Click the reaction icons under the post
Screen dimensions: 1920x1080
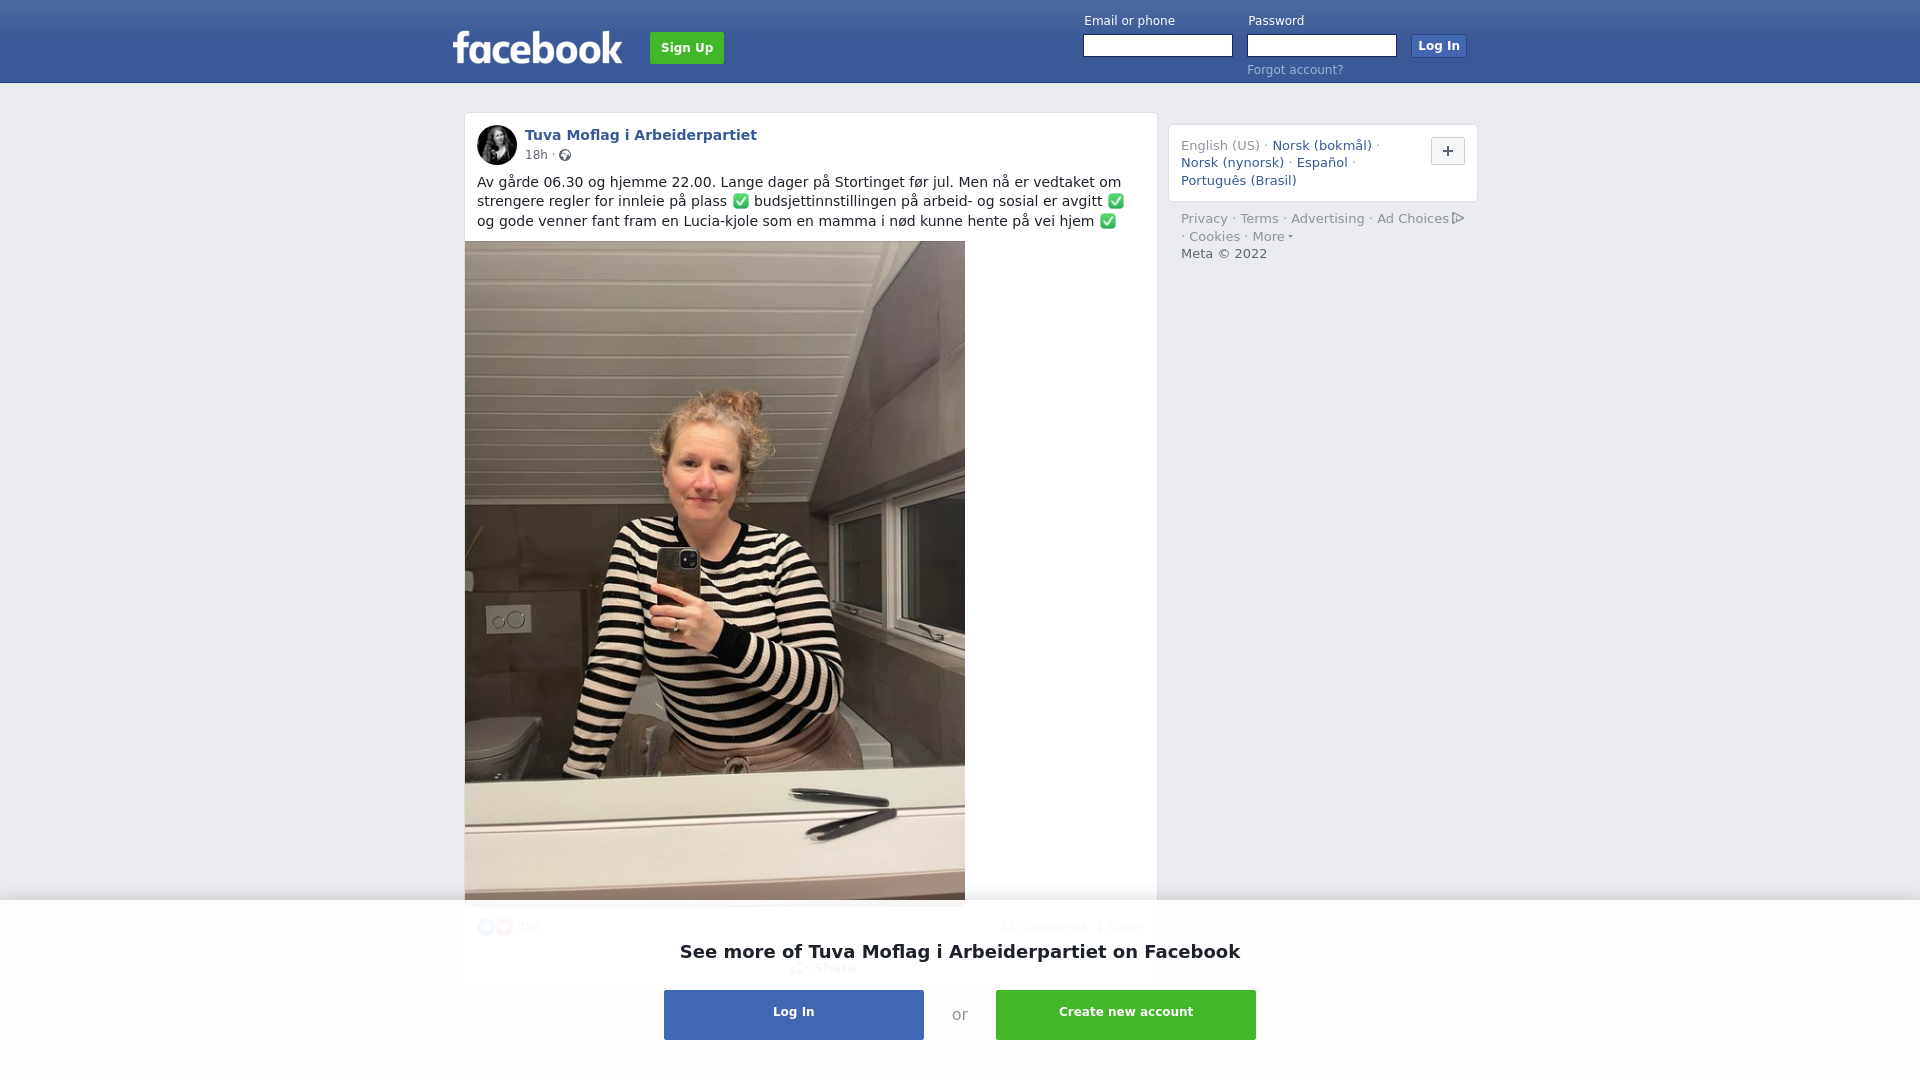495,927
